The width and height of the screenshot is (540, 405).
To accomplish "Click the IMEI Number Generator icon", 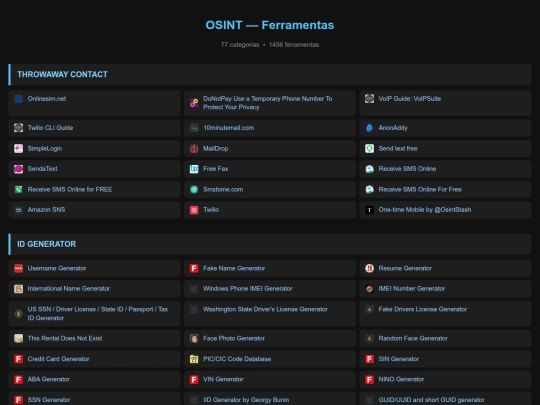I will [370, 289].
